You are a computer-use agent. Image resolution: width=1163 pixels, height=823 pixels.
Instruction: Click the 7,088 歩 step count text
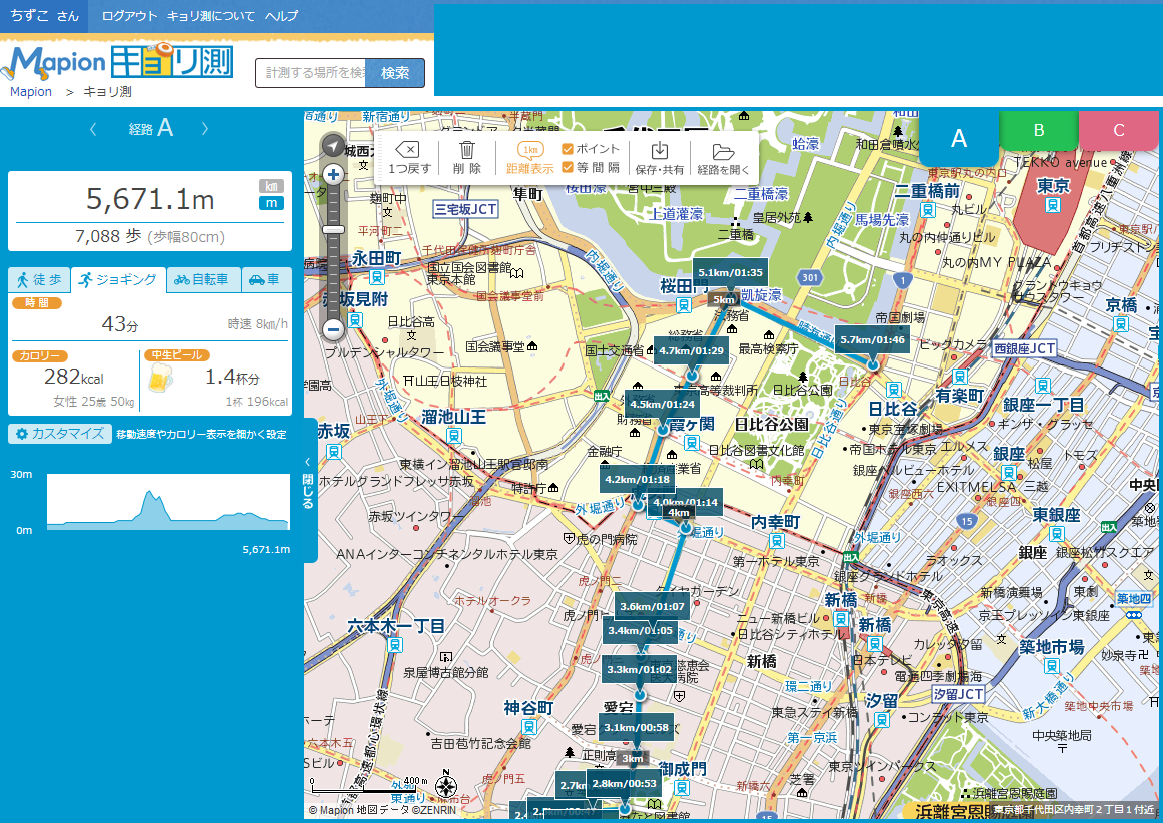coord(108,237)
